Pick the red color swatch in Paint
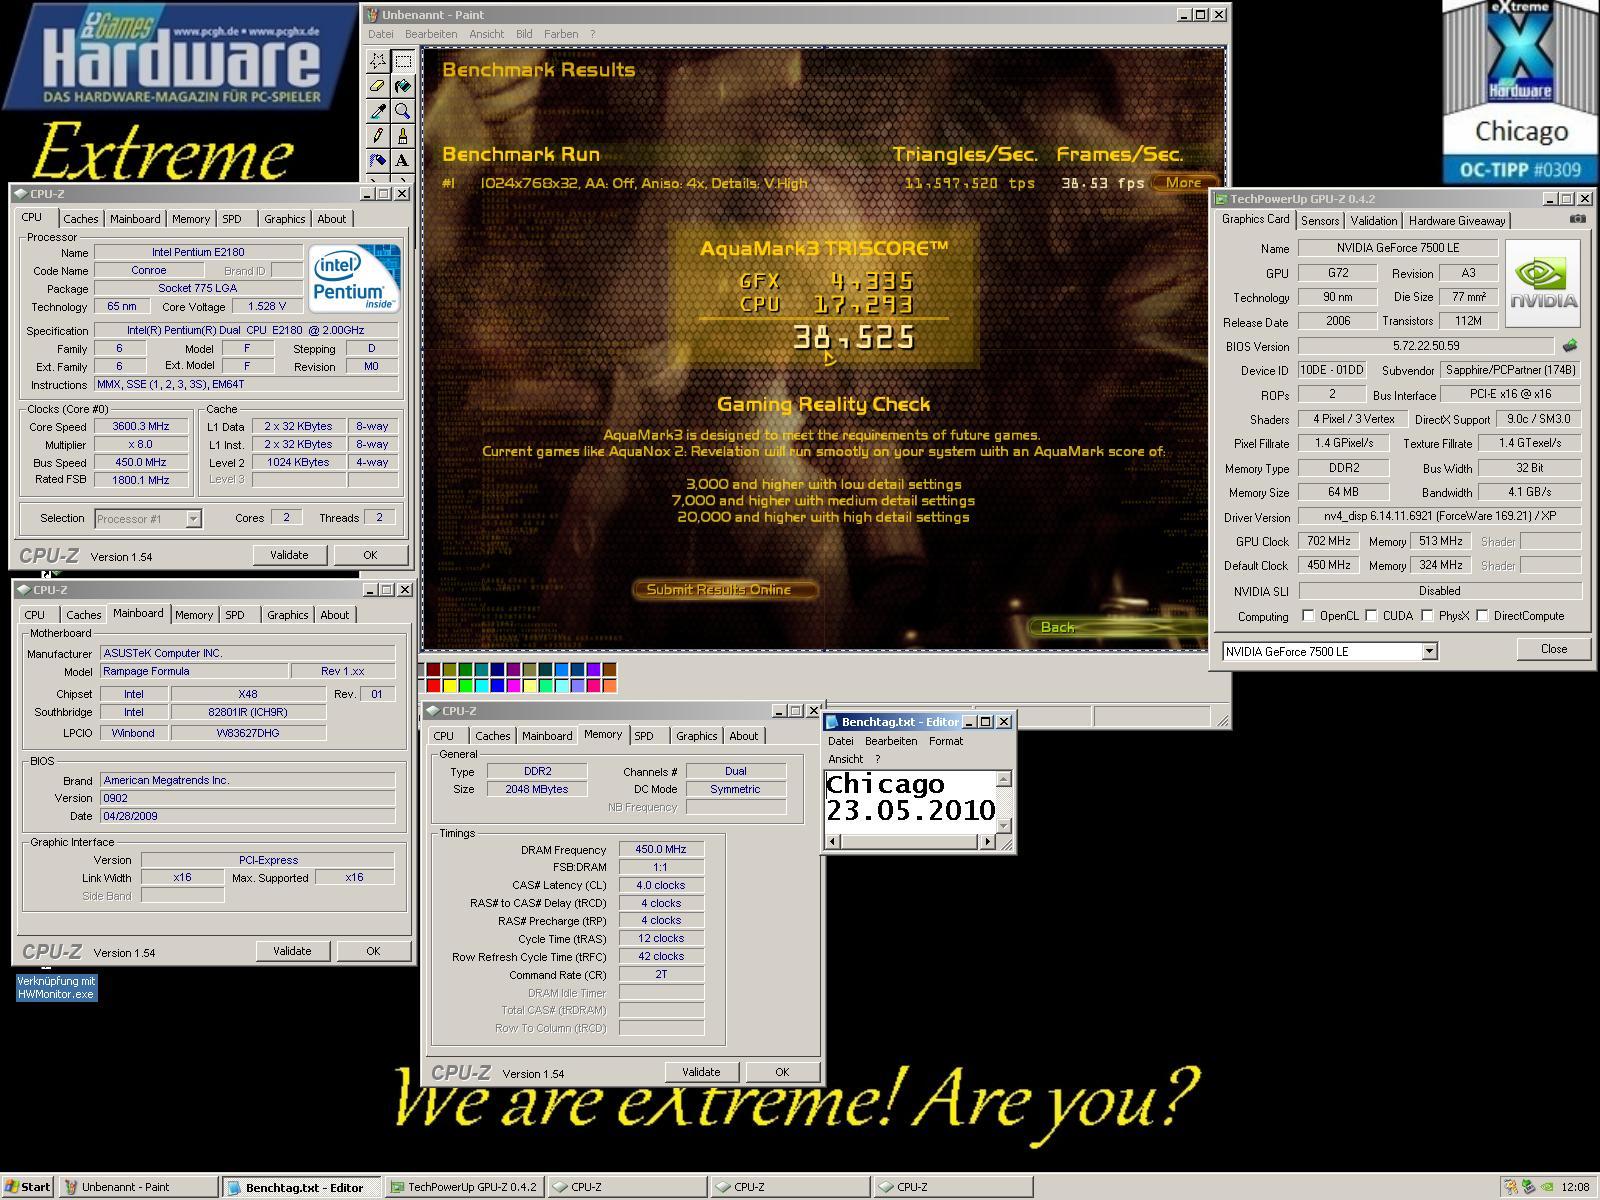The width and height of the screenshot is (1600, 1200). (433, 685)
